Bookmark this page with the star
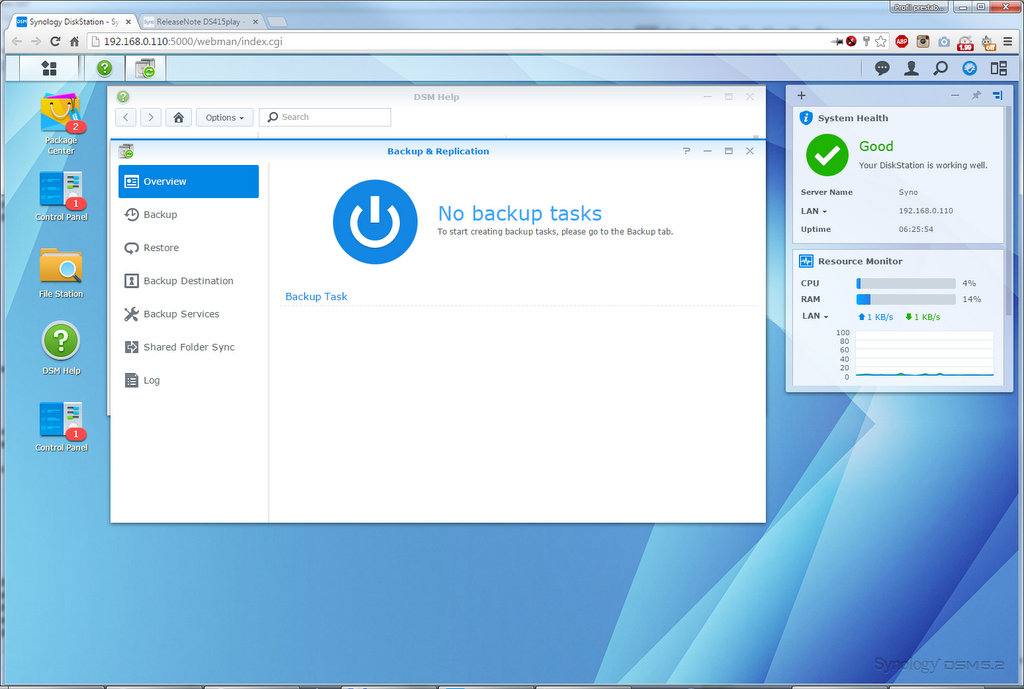Image resolution: width=1024 pixels, height=689 pixels. coord(881,41)
